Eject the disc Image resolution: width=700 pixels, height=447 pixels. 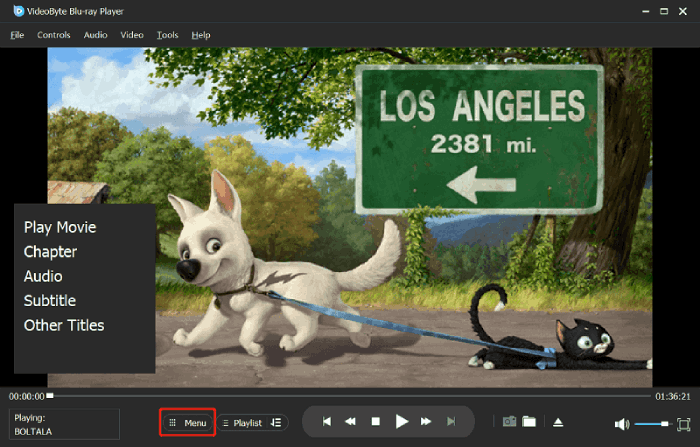pos(558,422)
